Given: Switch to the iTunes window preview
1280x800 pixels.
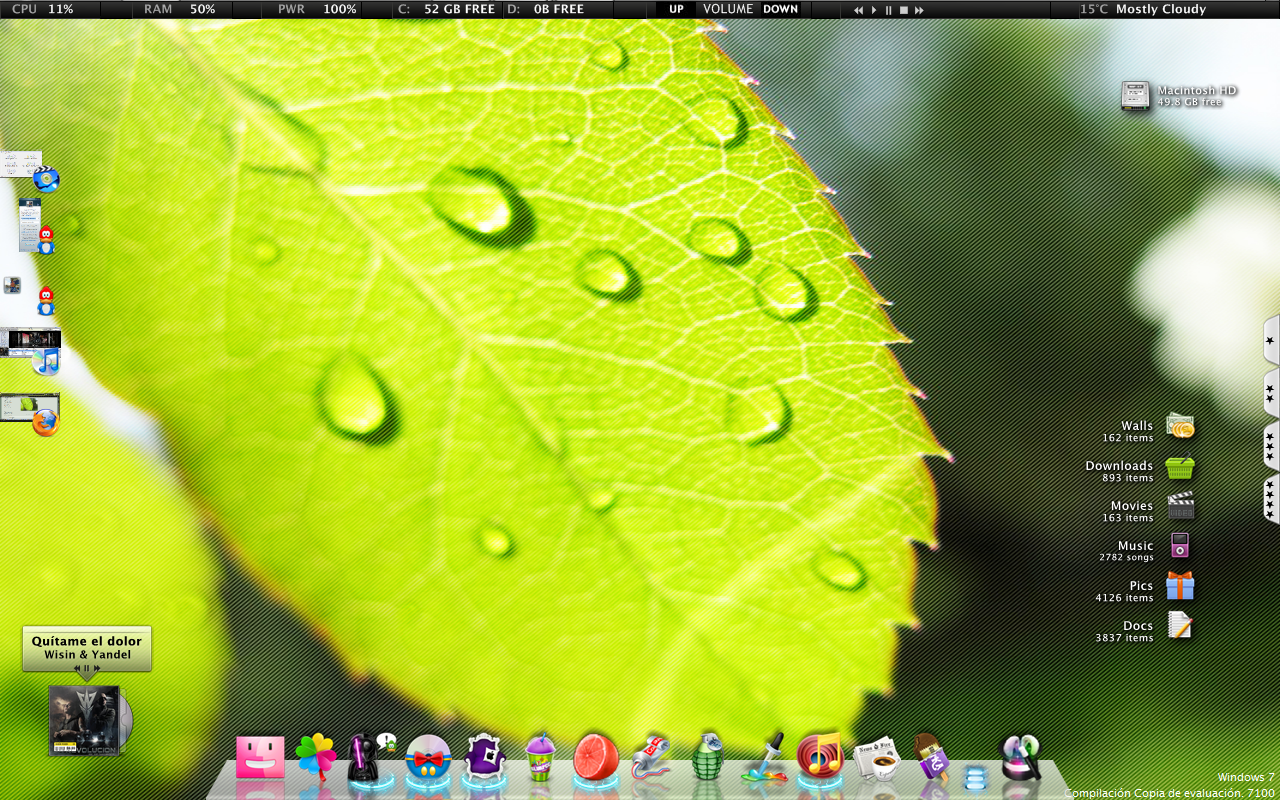Looking at the screenshot, I should pos(30,351).
